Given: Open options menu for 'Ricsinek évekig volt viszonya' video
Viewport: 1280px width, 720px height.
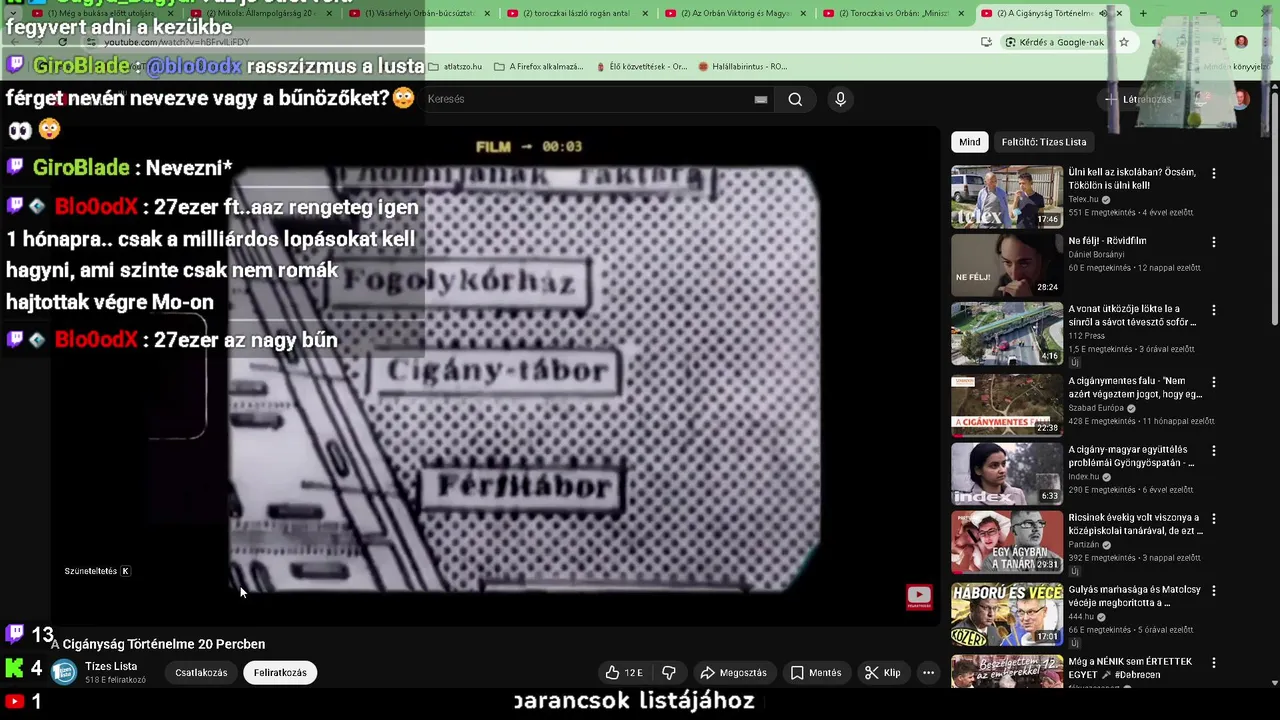Looking at the screenshot, I should click(x=1214, y=519).
